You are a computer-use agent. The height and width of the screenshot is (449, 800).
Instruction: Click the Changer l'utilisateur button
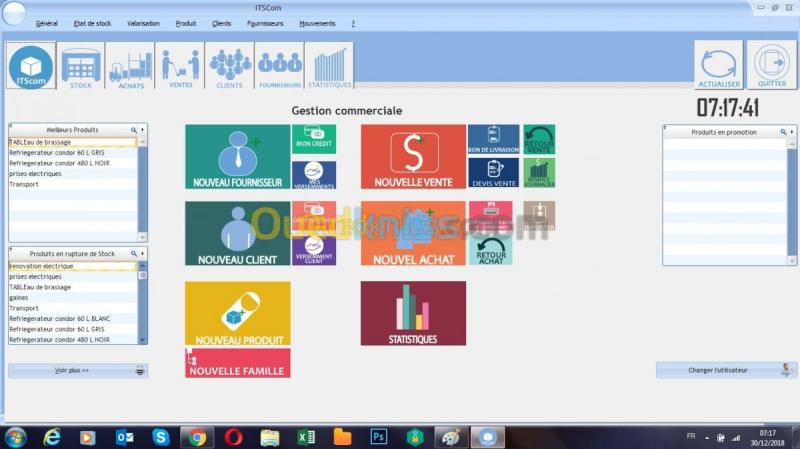tap(726, 370)
